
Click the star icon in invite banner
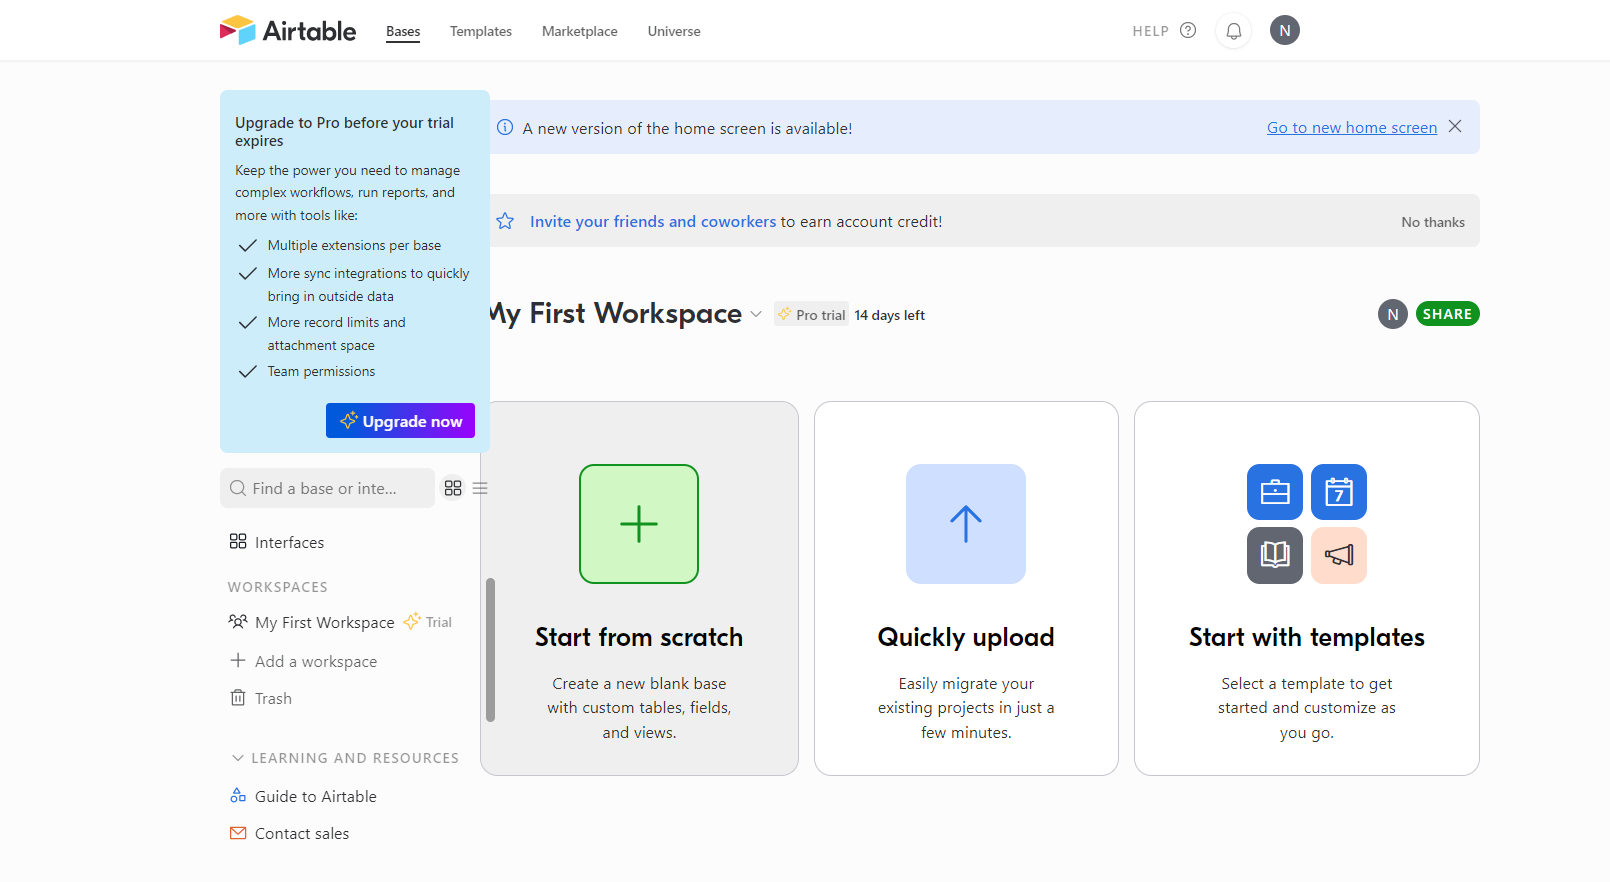pos(505,221)
